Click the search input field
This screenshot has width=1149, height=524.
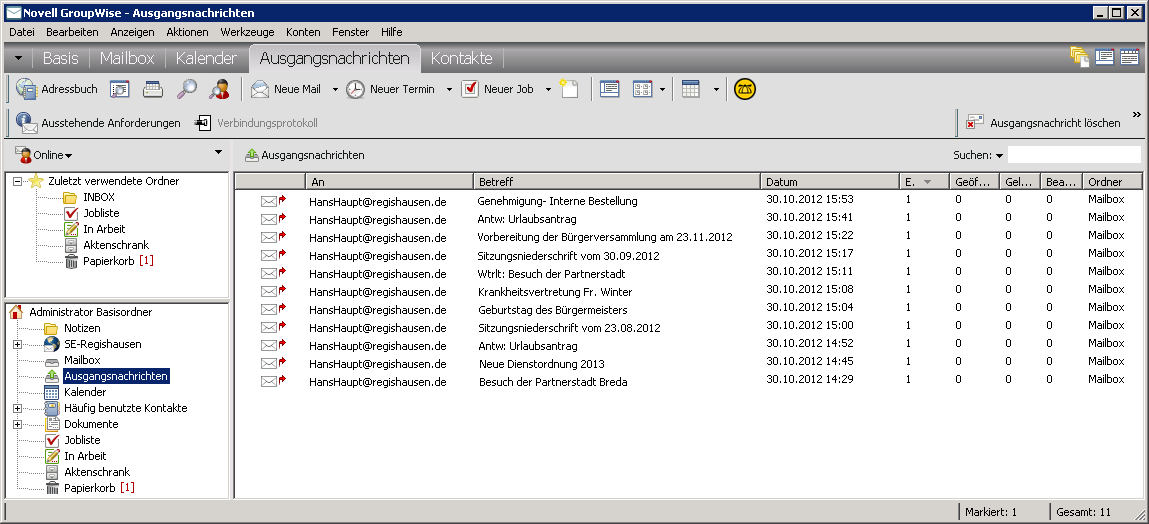coord(1073,155)
